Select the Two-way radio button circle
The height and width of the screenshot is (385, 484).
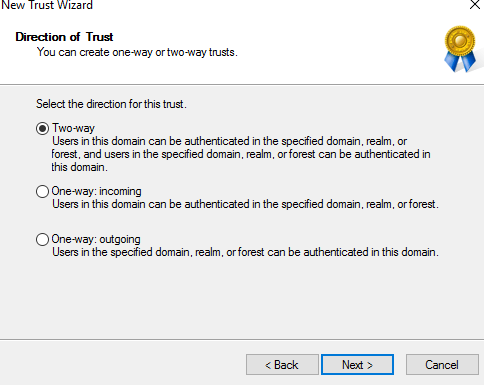coord(42,128)
